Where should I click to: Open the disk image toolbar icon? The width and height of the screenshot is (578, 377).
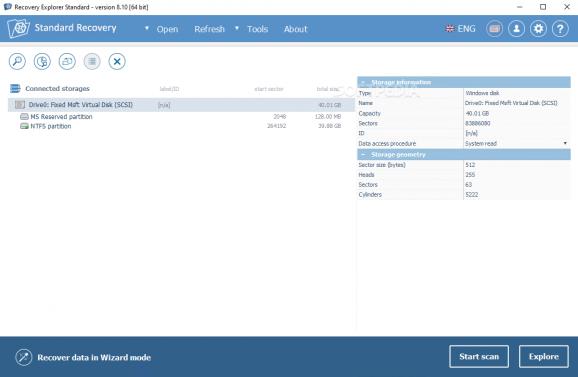[x=67, y=61]
